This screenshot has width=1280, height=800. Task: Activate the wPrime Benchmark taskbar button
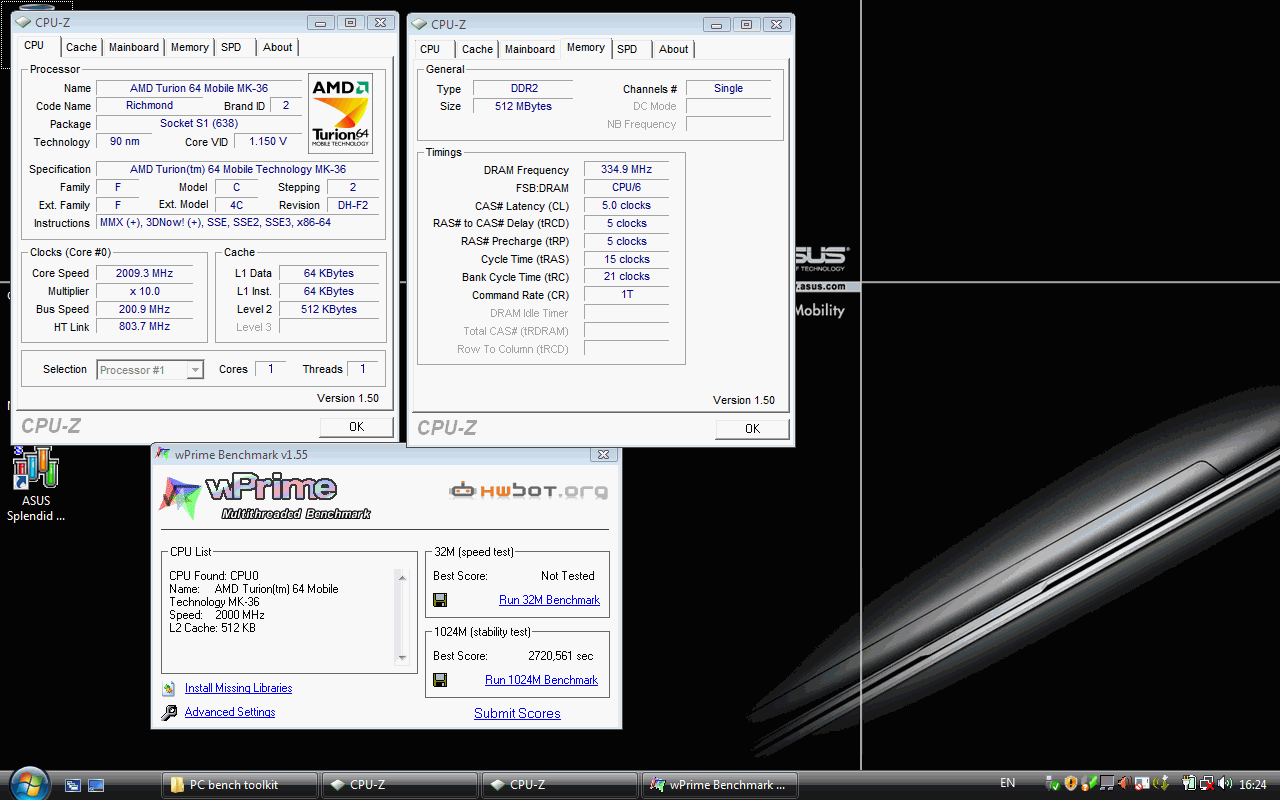click(x=719, y=785)
